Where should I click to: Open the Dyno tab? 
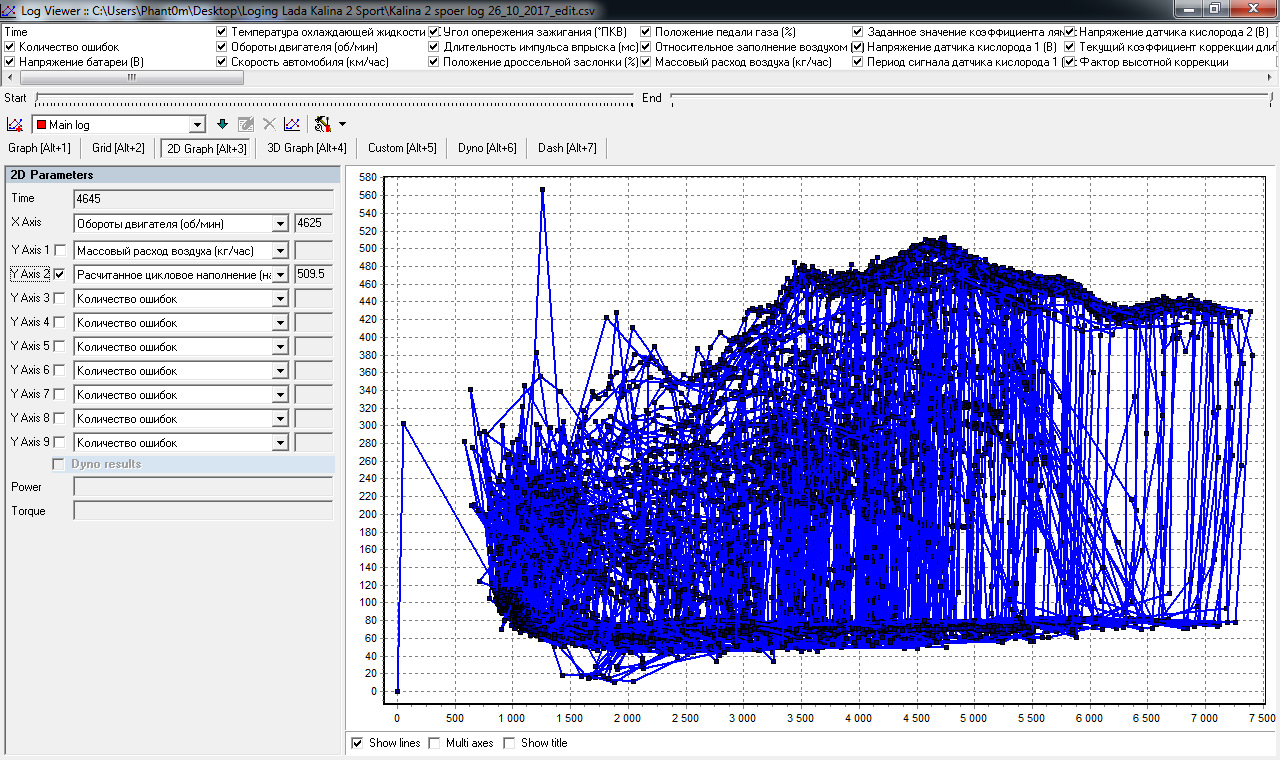click(487, 148)
